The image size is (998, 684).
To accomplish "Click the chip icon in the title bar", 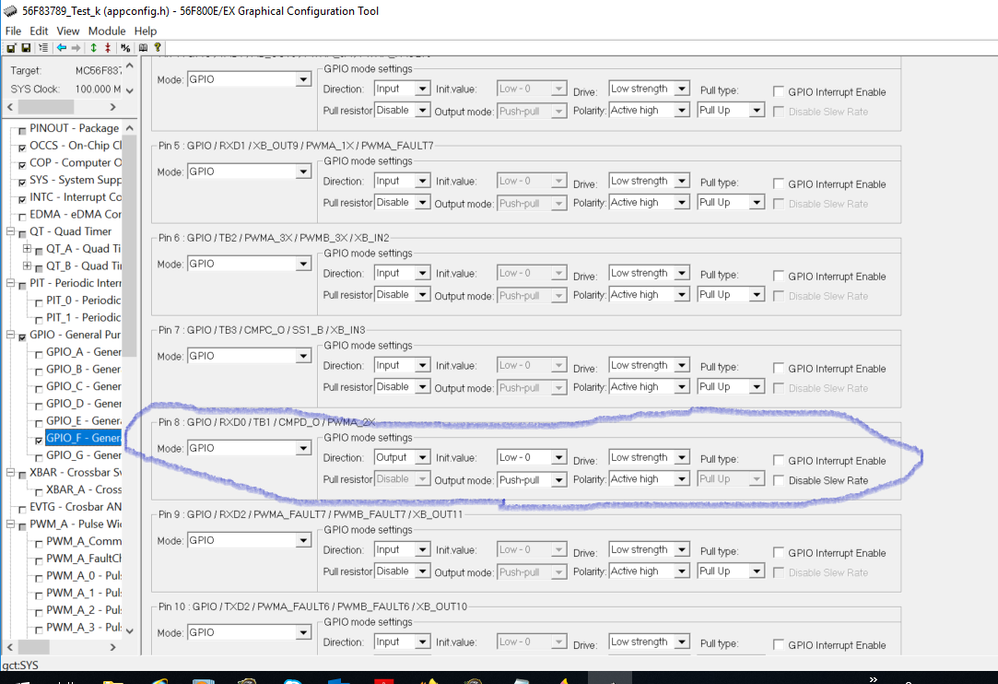I will 10,11.
